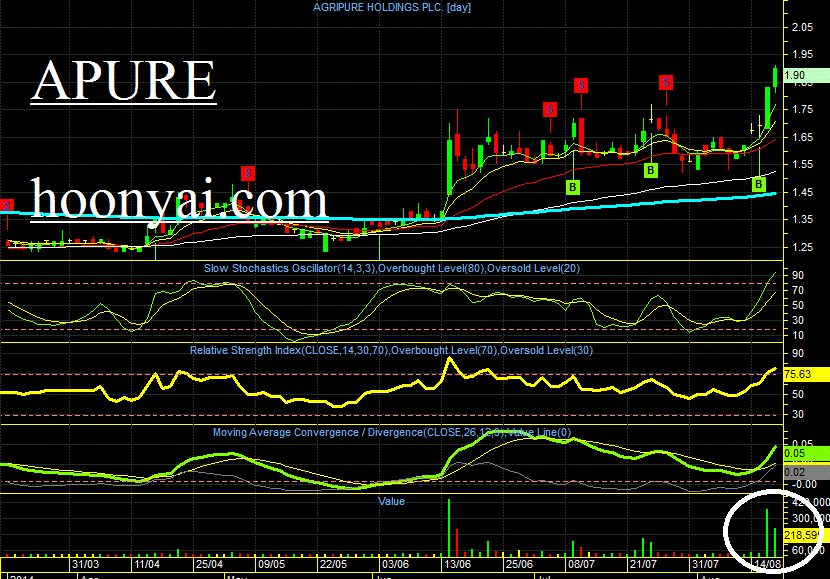The image size is (830, 579).
Task: Select the 13/06 date on time axis
Action: pos(457,564)
